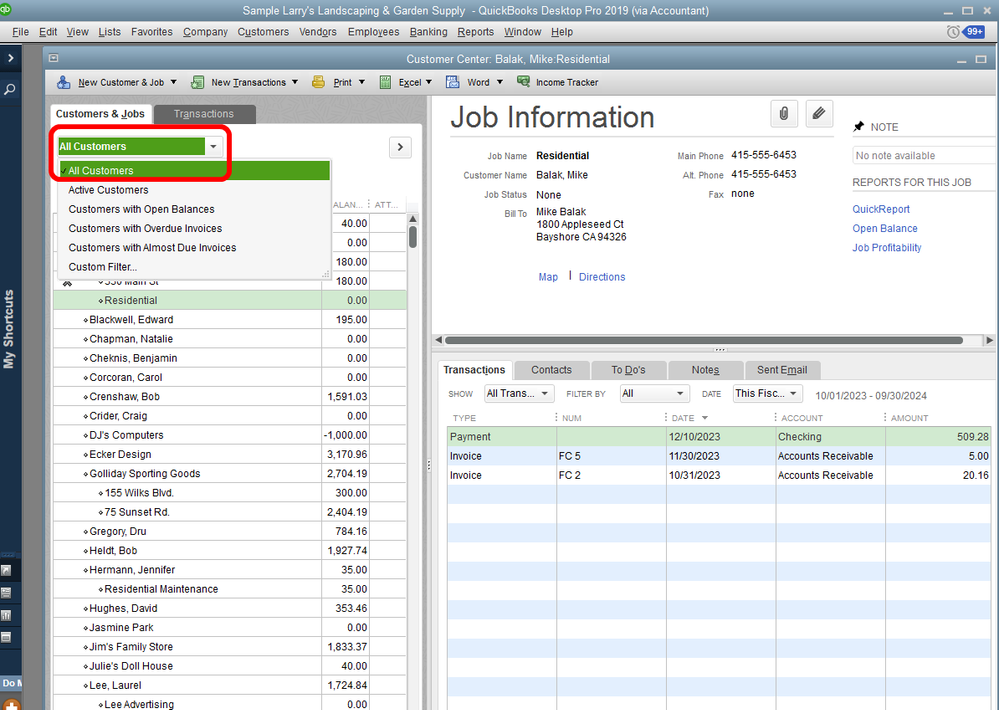Viewport: 999px width, 710px height.
Task: Select Customers with Open Balances option
Action: coord(194,209)
